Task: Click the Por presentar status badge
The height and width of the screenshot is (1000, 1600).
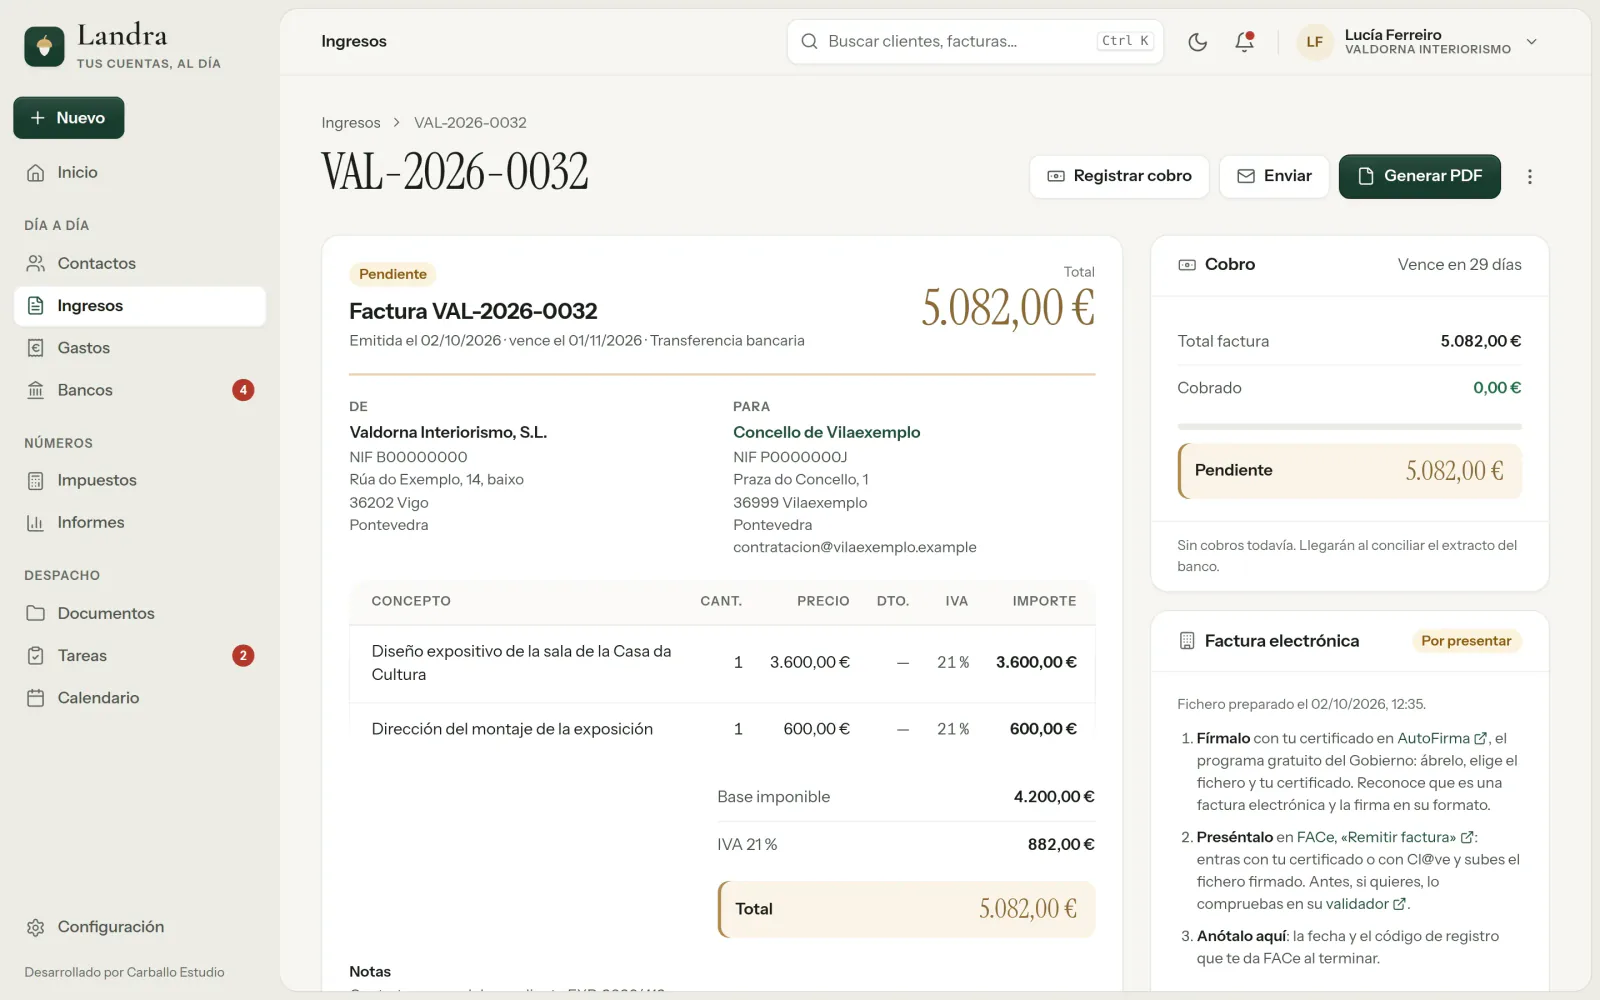Action: [1466, 641]
